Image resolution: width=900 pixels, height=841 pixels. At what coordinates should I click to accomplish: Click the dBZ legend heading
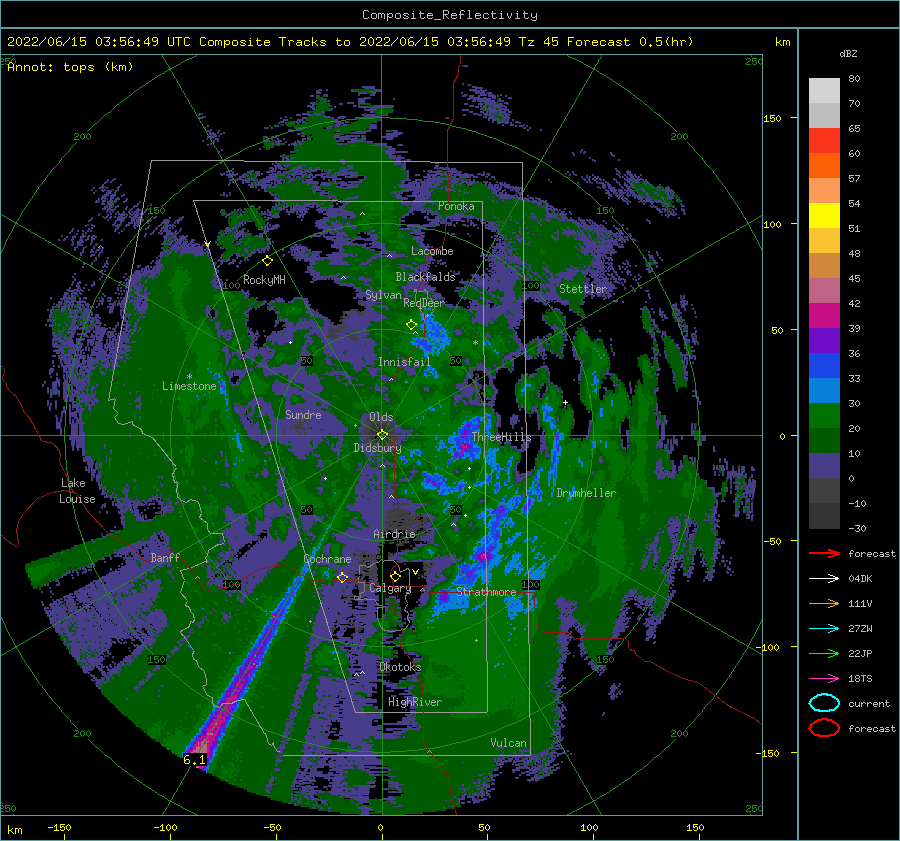tap(848, 53)
